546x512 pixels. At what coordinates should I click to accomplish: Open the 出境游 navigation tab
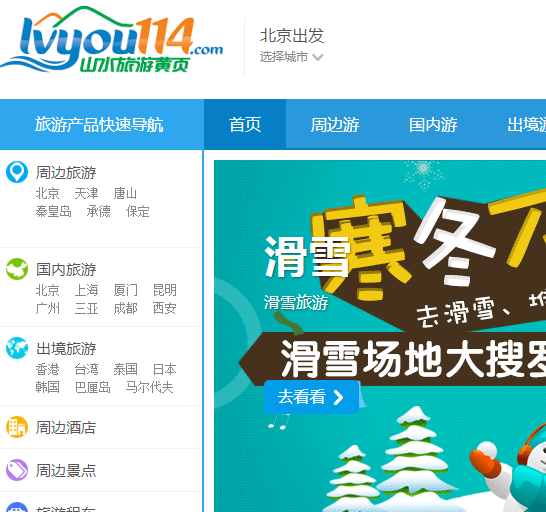coord(526,124)
